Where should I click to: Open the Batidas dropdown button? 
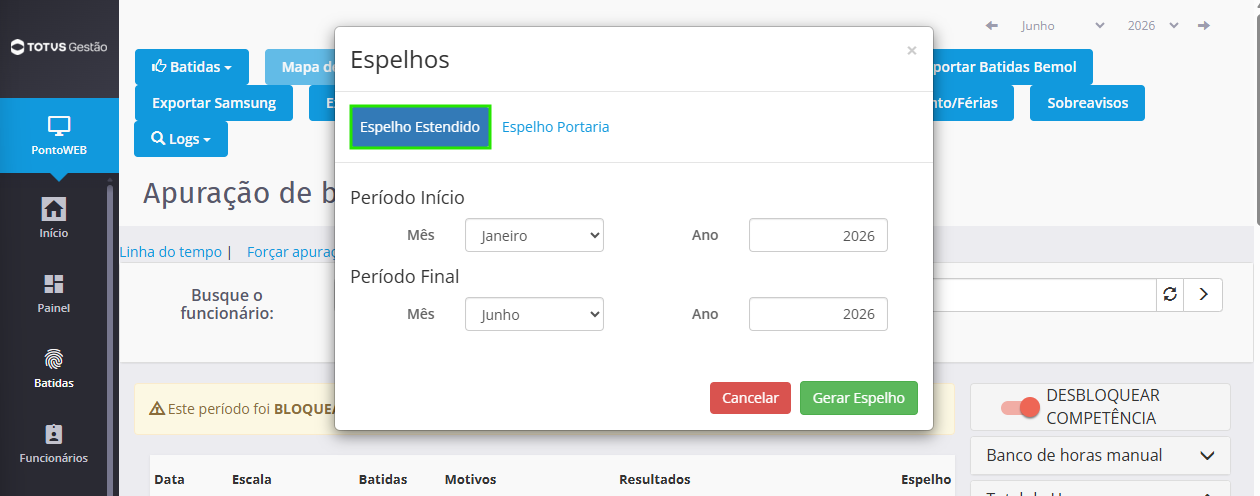(x=192, y=67)
